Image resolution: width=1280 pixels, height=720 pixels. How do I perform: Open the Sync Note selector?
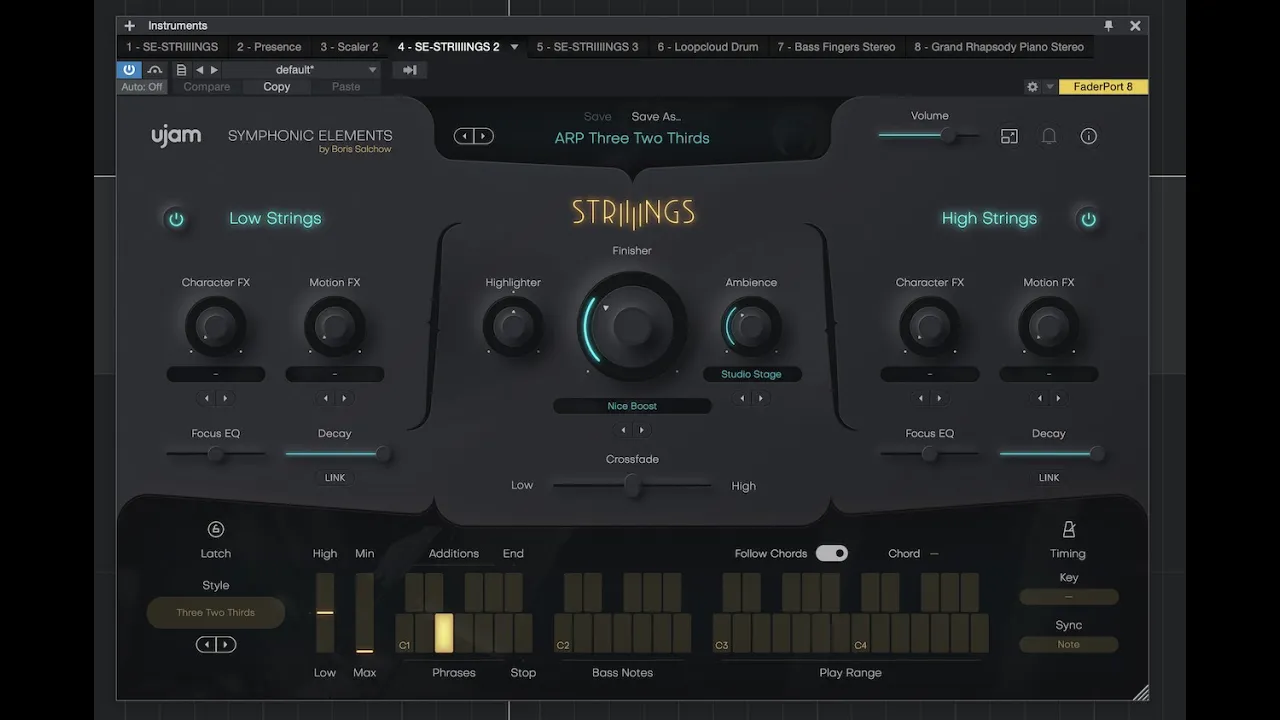click(1068, 645)
